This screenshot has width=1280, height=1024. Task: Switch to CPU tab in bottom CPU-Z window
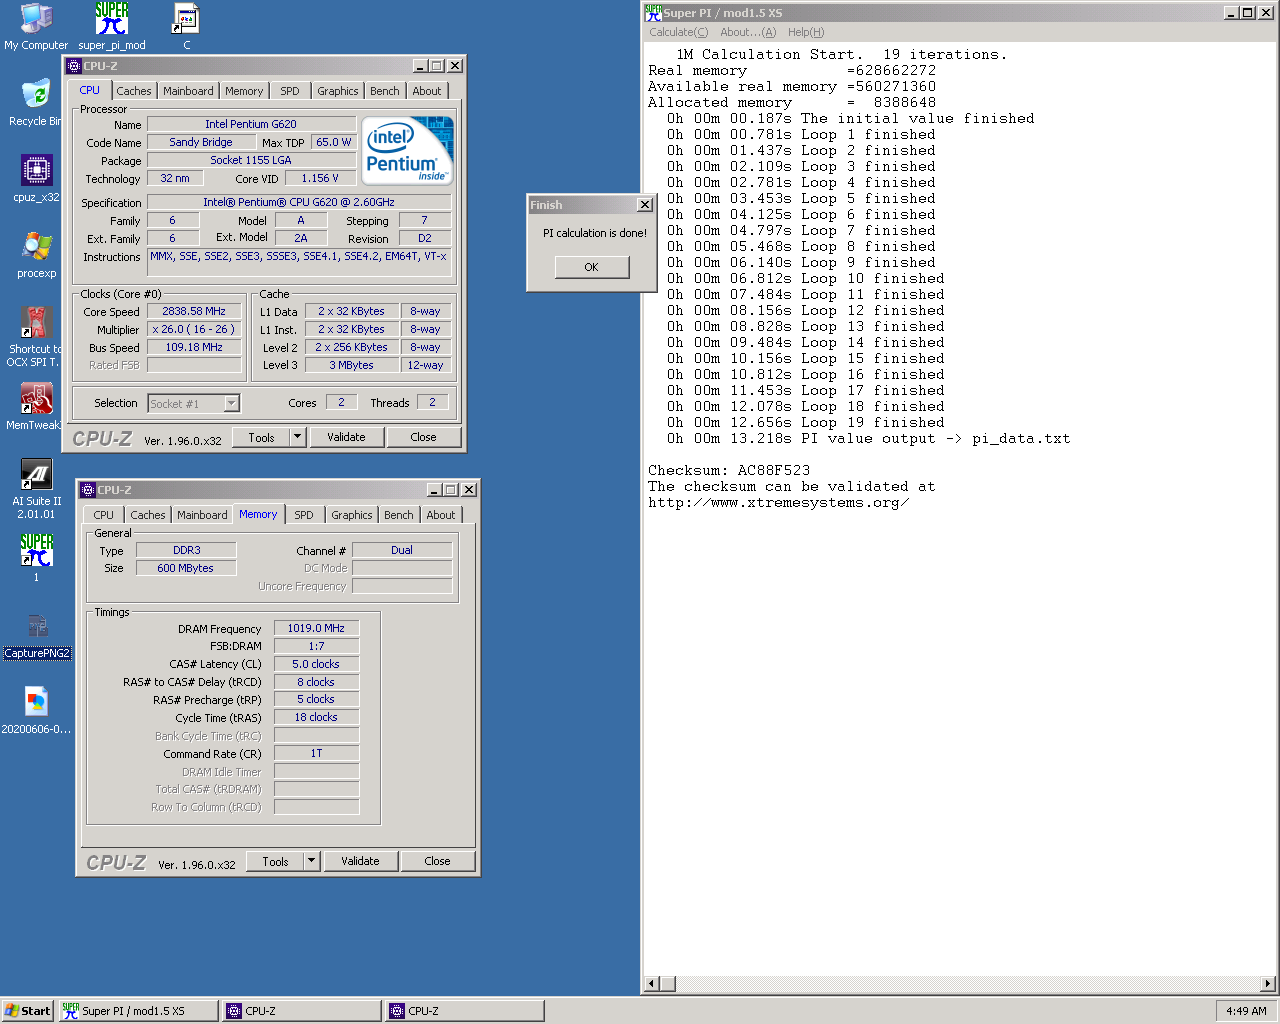point(104,515)
